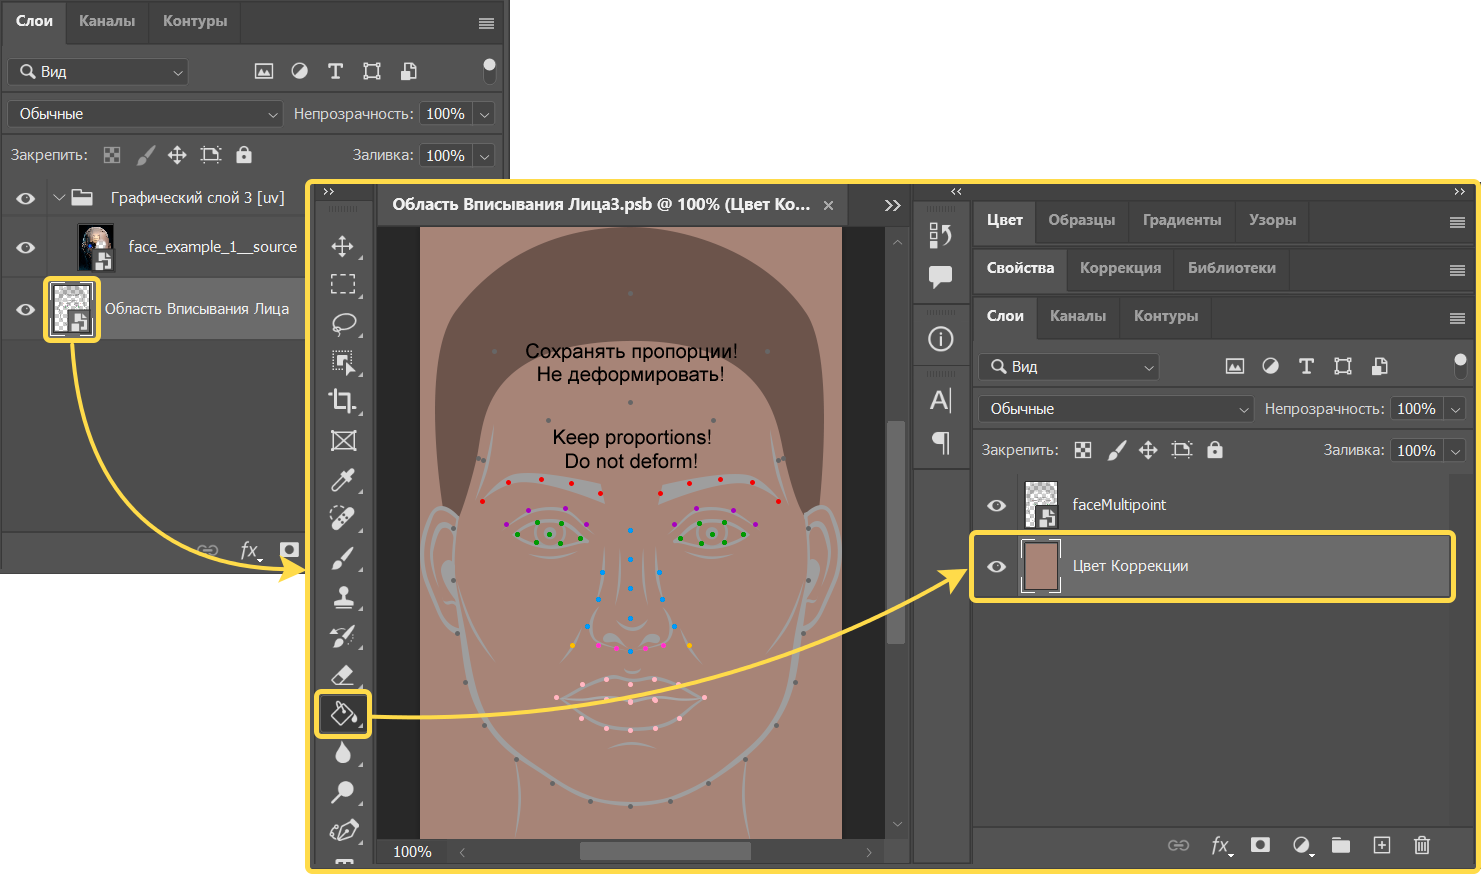Hide the Цвет Коррекции layer
The height and width of the screenshot is (874, 1481).
[996, 566]
